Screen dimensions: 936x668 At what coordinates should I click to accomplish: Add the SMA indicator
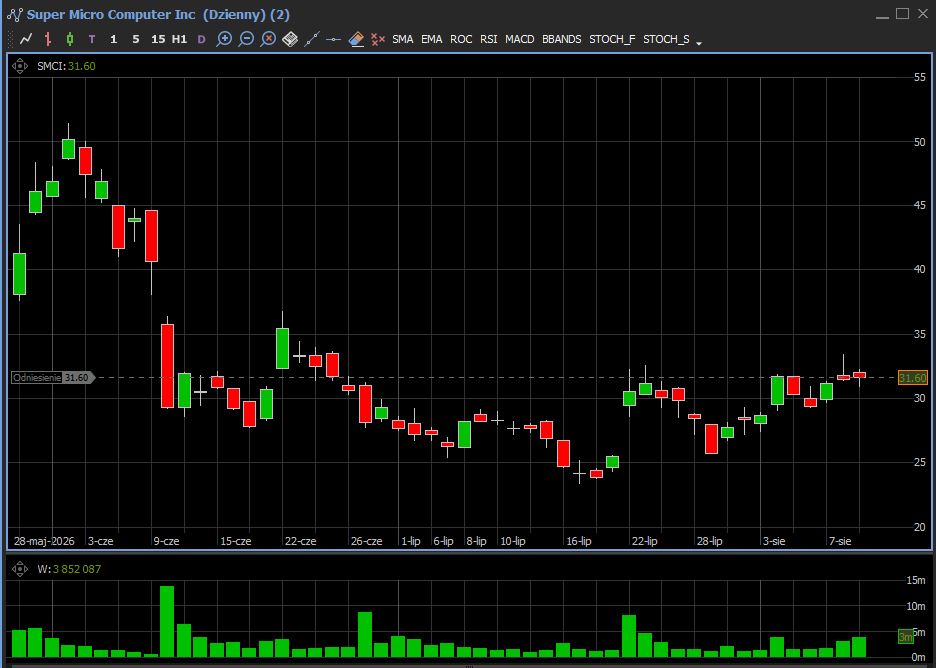(402, 39)
